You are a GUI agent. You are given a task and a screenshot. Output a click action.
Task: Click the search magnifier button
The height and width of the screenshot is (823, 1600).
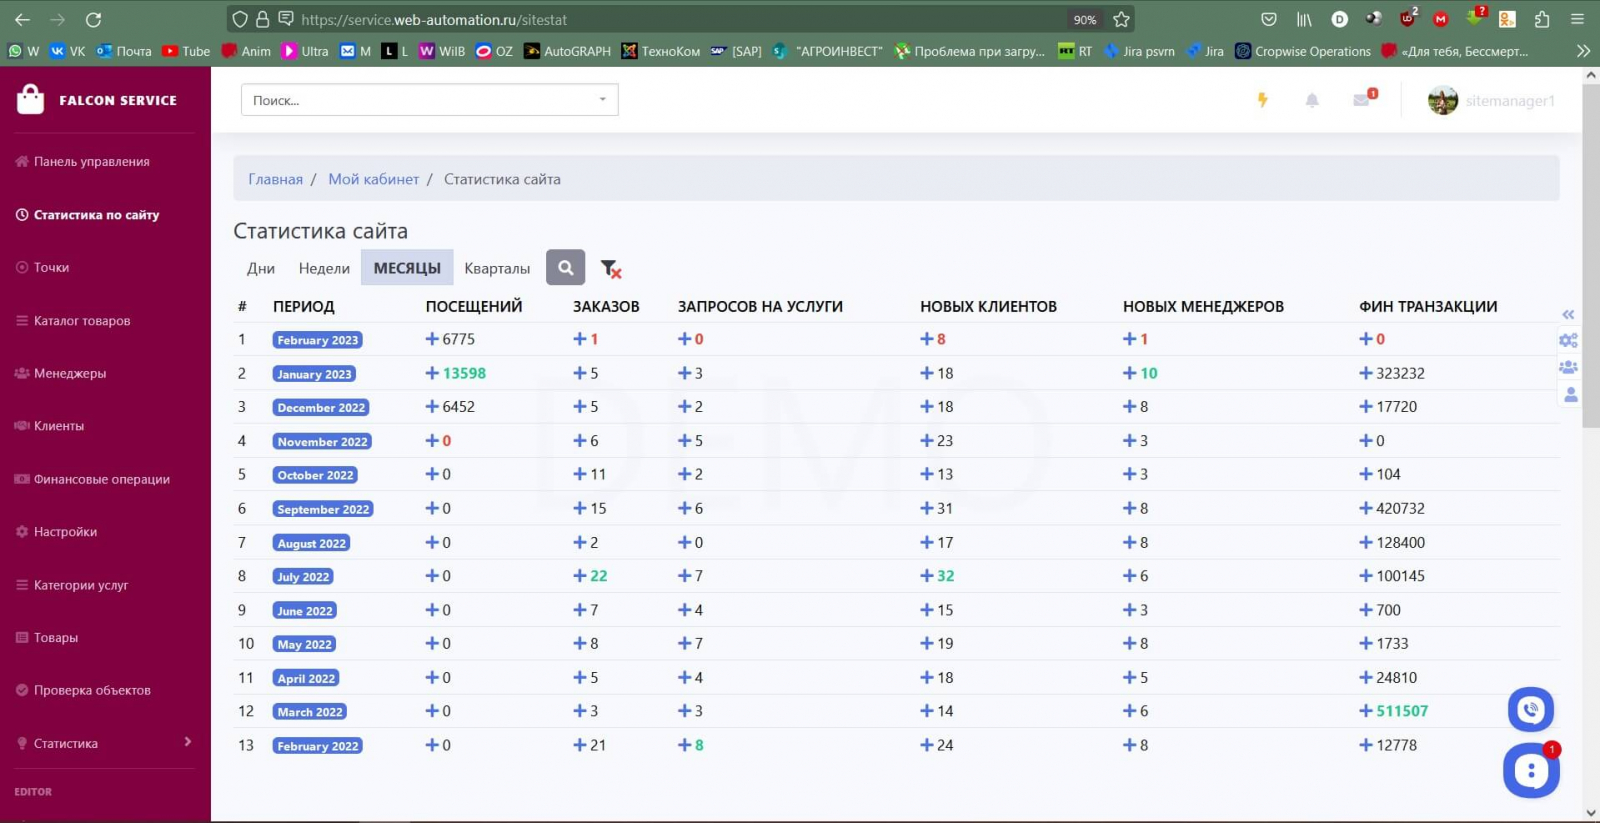pyautogui.click(x=565, y=267)
